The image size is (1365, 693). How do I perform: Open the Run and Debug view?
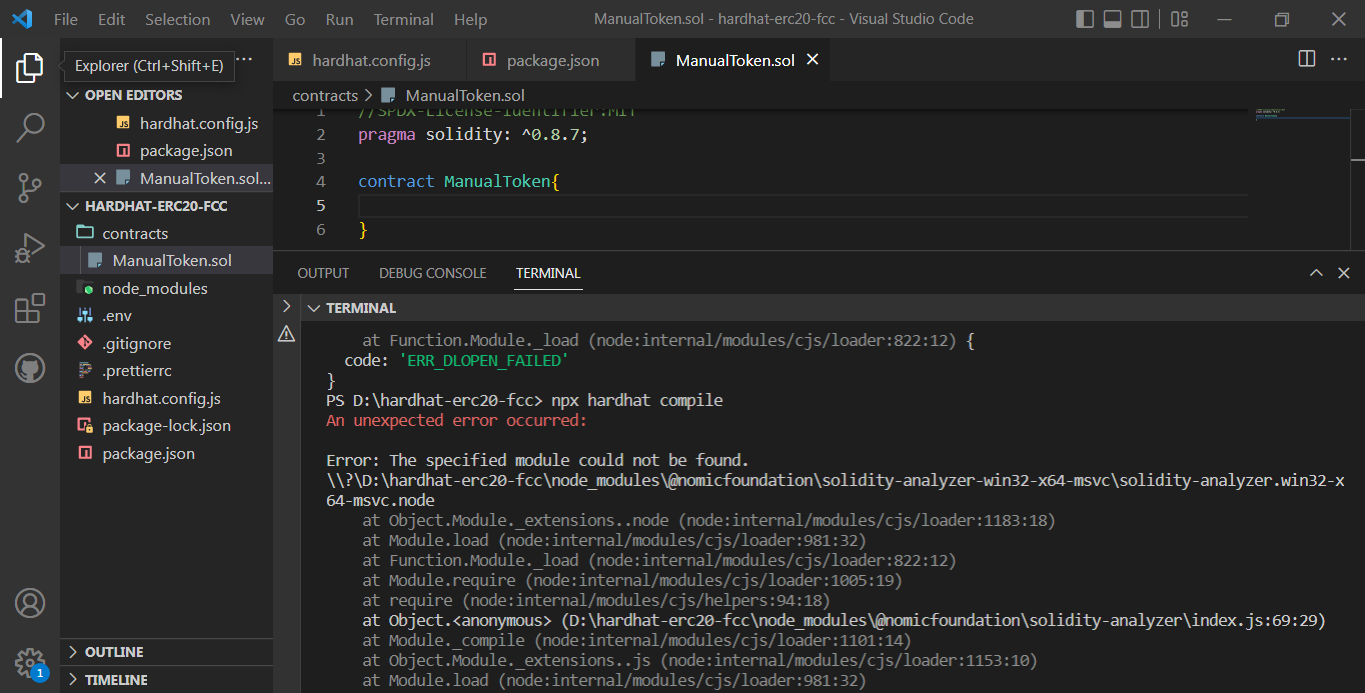(30, 248)
